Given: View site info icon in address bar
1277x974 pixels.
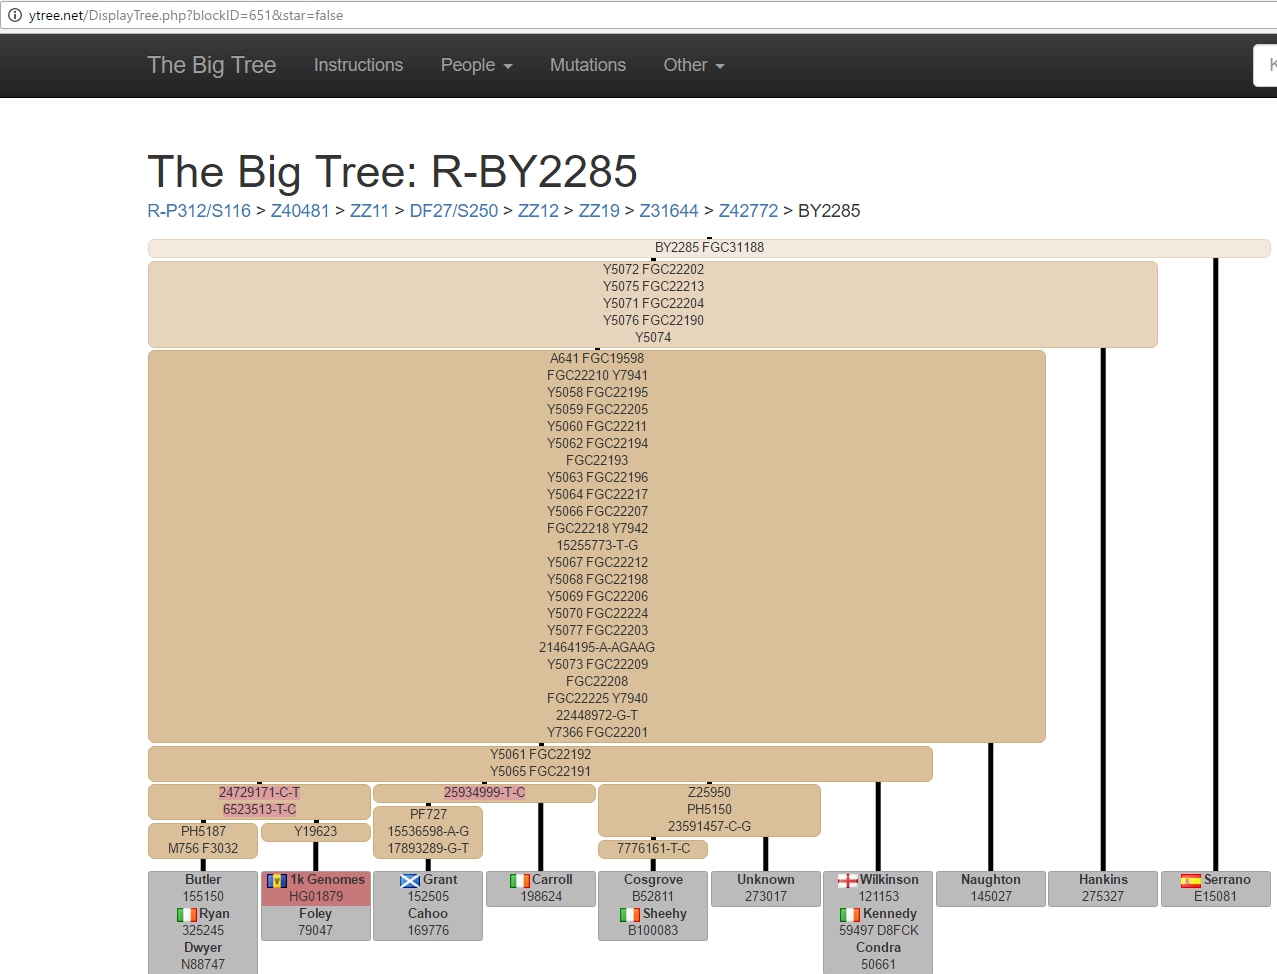Looking at the screenshot, I should pos(15,15).
